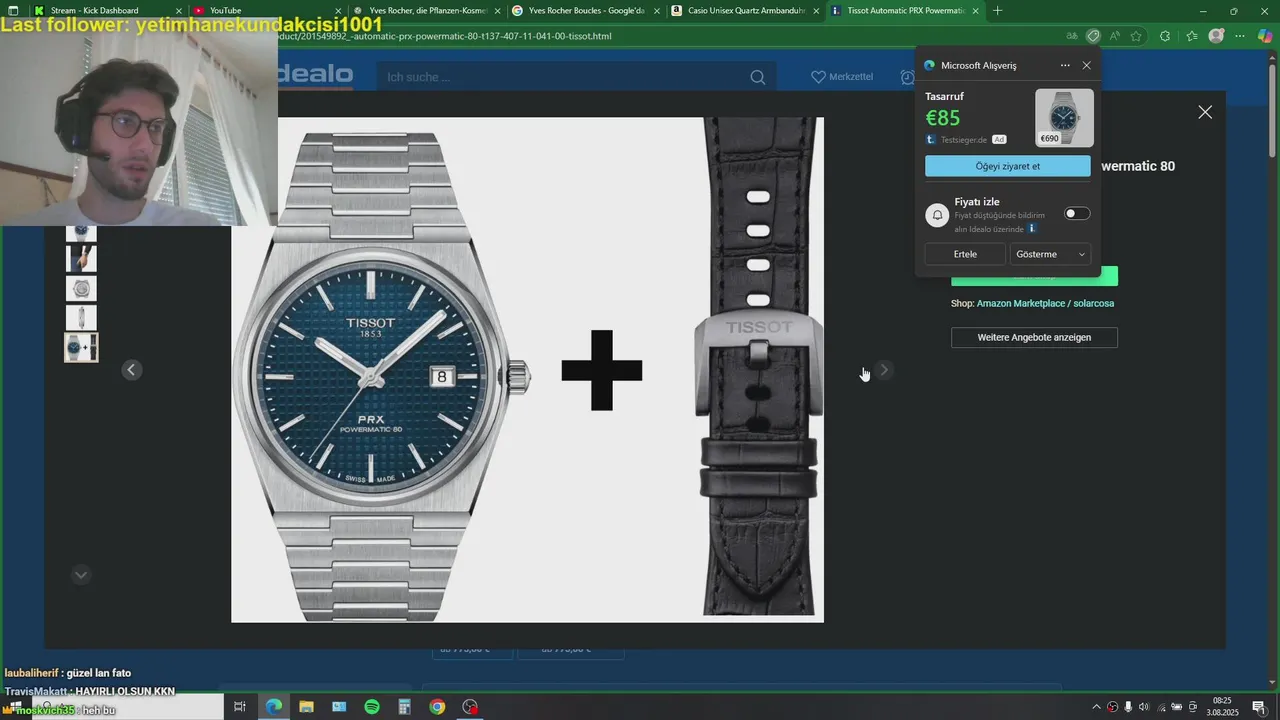This screenshot has width=1280, height=720.
Task: Open a new browser tab
Action: (997, 11)
